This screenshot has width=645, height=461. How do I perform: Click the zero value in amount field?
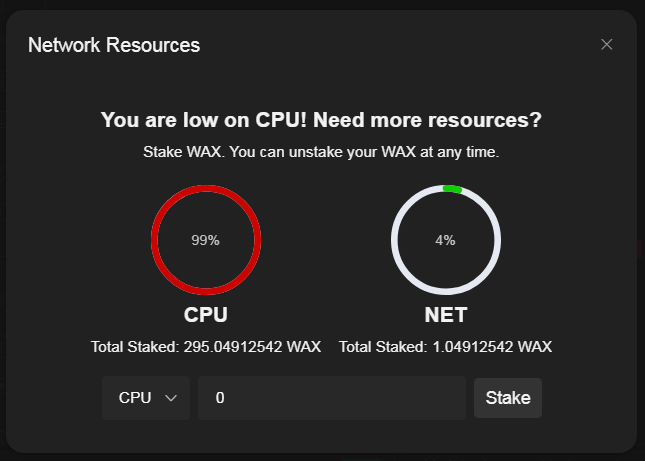pos(220,398)
